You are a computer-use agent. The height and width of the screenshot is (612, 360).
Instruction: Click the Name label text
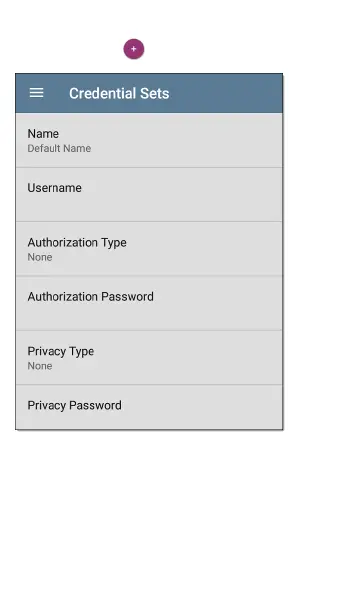point(43,133)
